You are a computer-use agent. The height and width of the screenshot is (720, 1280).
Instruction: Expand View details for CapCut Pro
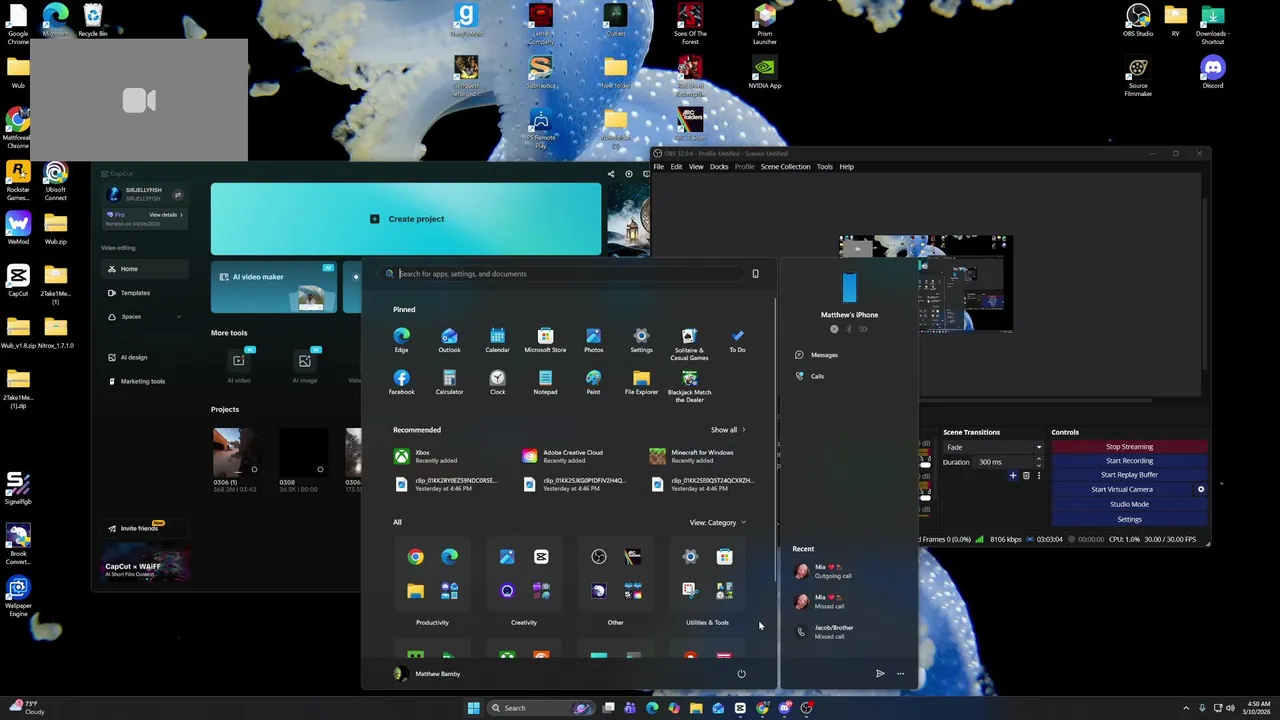[166, 215]
